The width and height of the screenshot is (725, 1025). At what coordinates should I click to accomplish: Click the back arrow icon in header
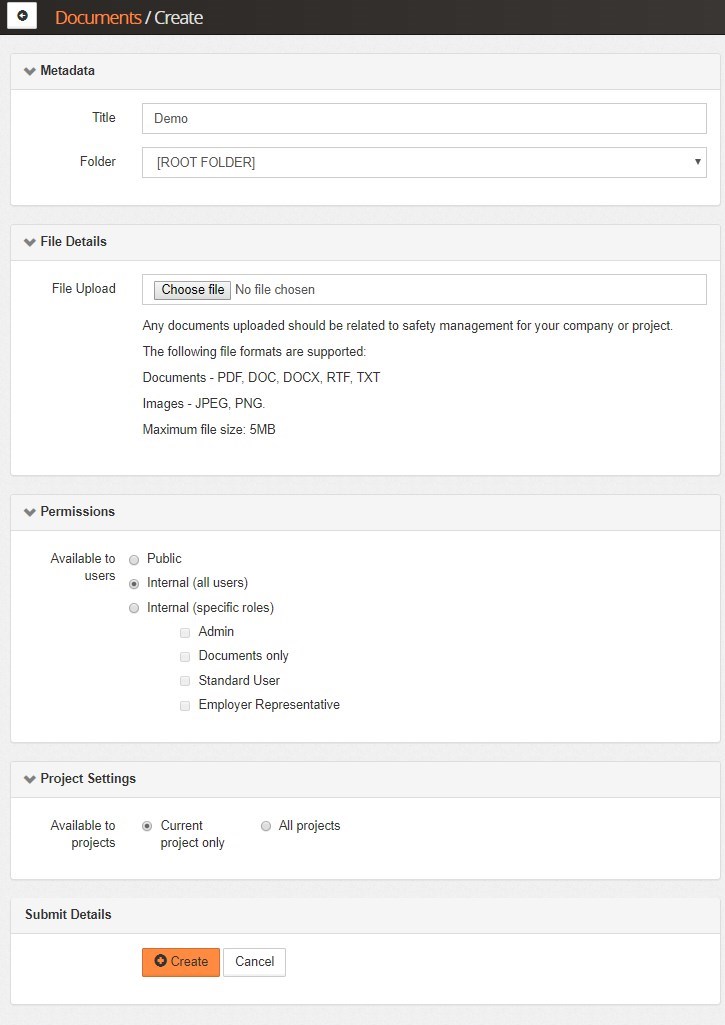(22, 17)
